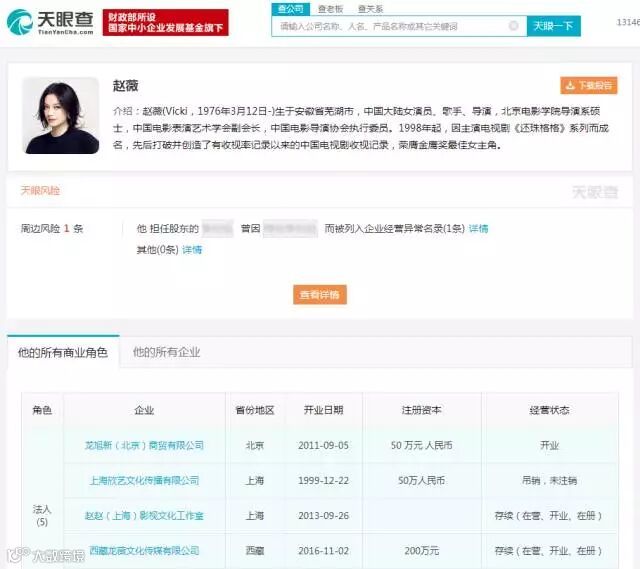This screenshot has height=569, width=640.
Task: Click the 经营状态 column header
Action: point(549,410)
